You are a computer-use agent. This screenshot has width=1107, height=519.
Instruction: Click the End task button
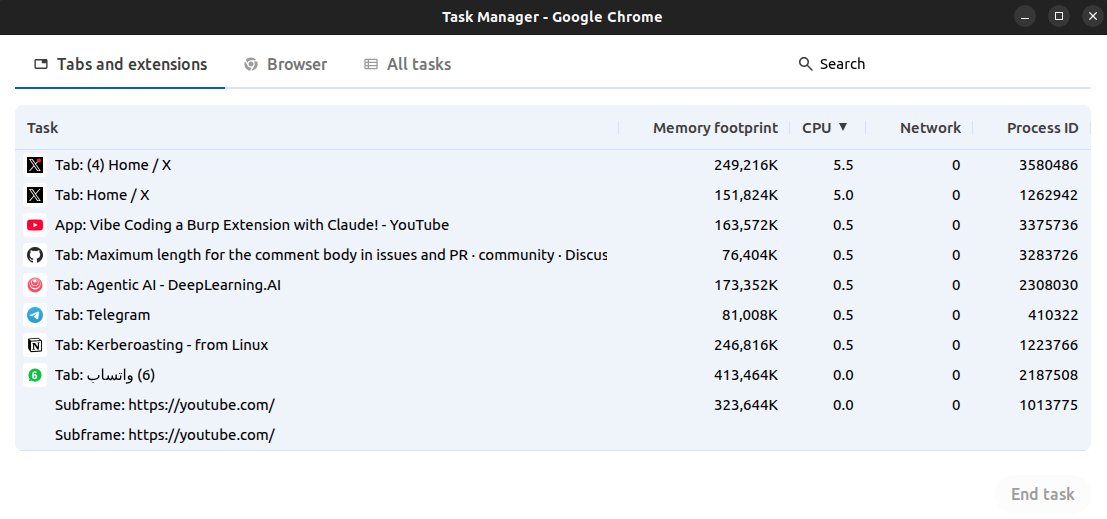pyautogui.click(x=1042, y=494)
